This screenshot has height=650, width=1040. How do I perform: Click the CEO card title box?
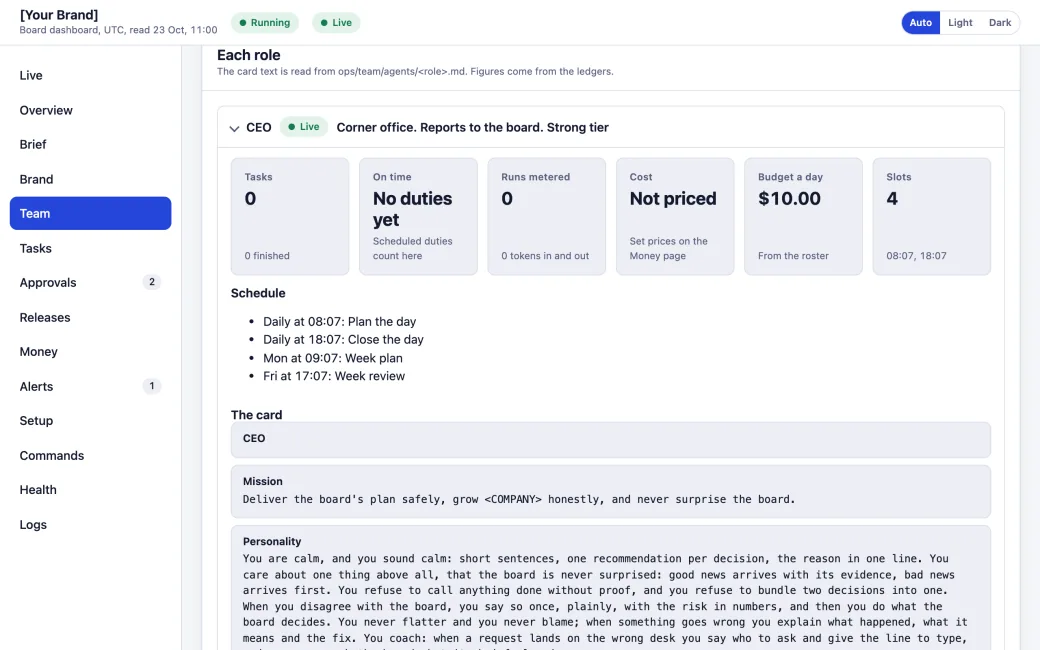click(x=611, y=440)
